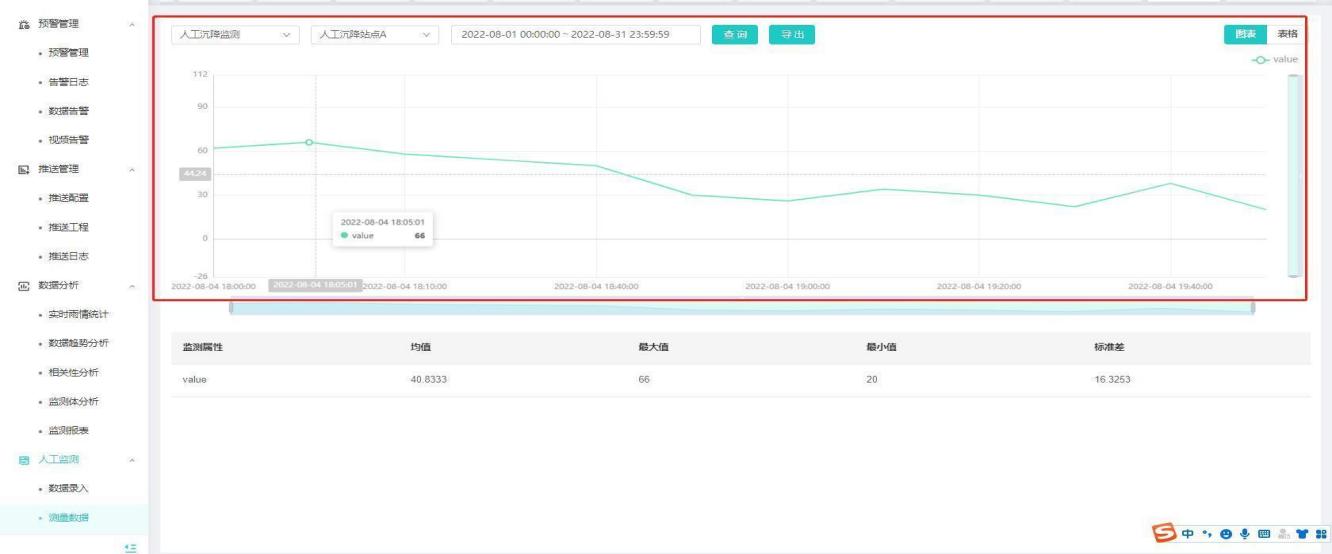Click the 导出 export button
Viewport: 1332px width, 554px height.
tap(792, 34)
